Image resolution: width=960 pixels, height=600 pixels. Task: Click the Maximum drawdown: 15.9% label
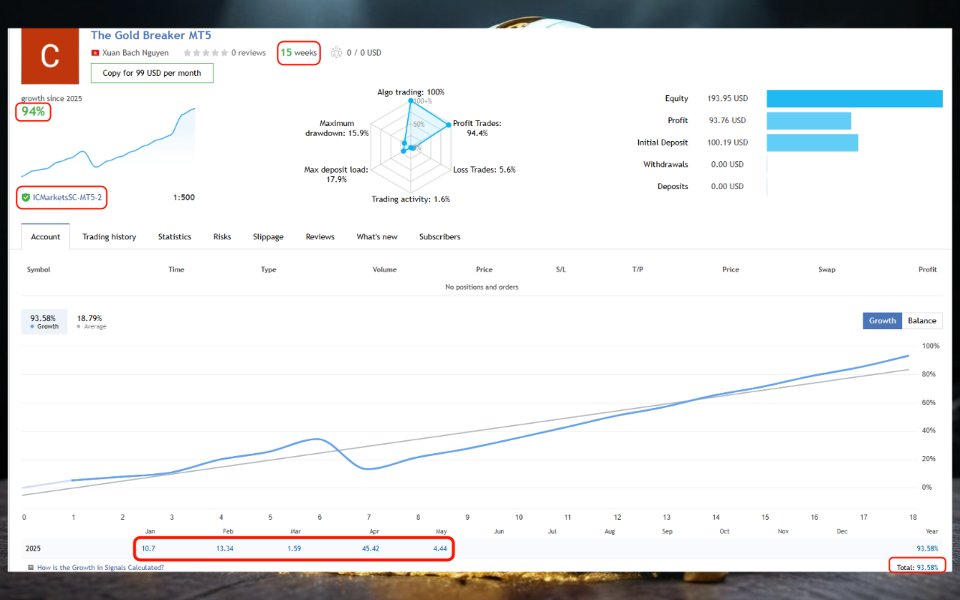(337, 128)
